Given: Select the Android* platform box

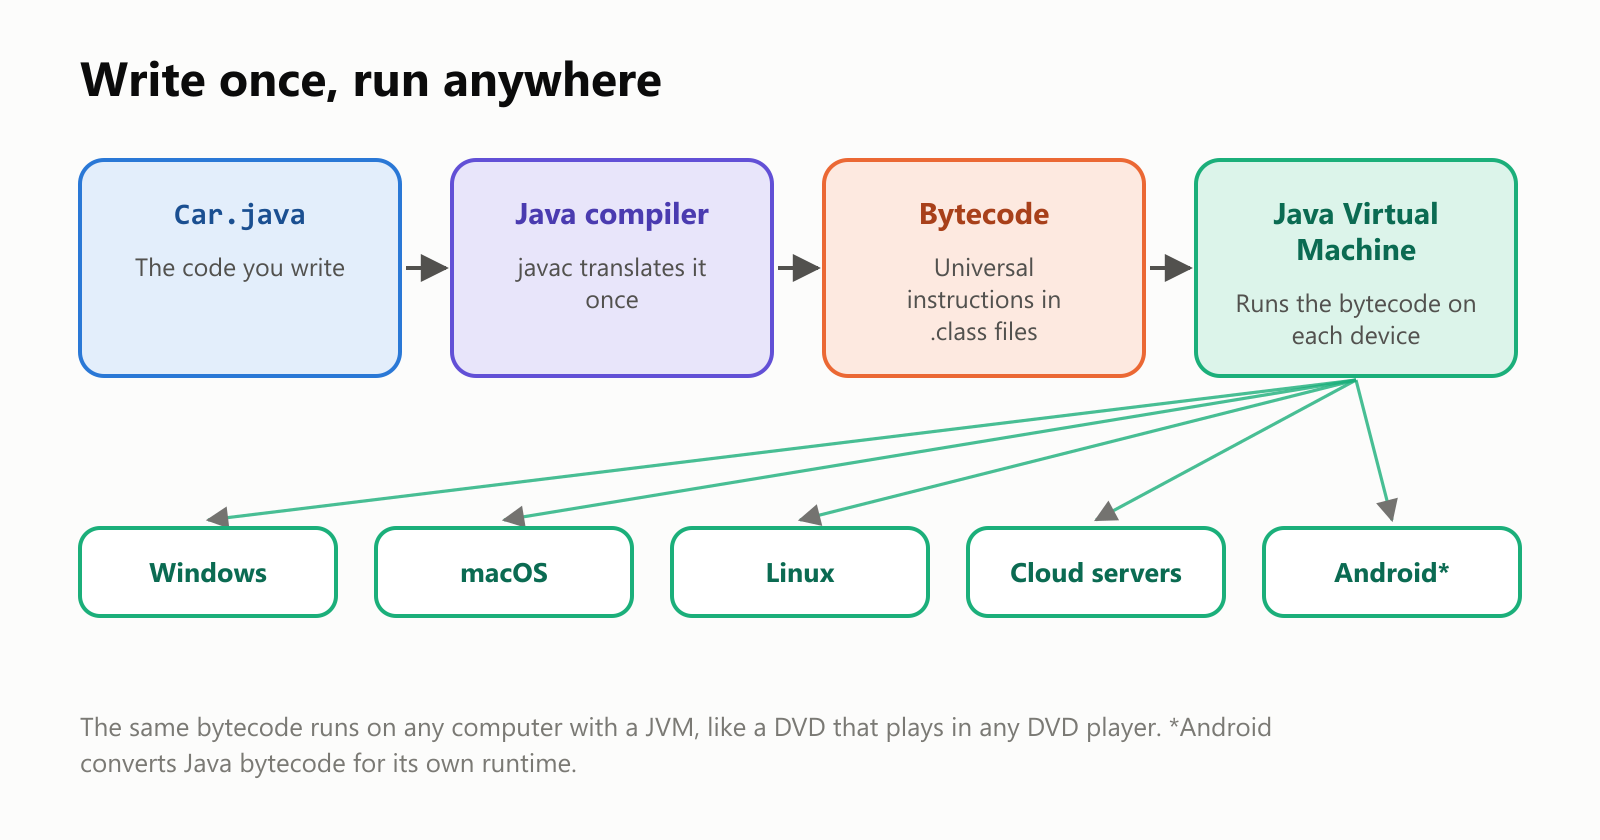Looking at the screenshot, I should [1392, 572].
